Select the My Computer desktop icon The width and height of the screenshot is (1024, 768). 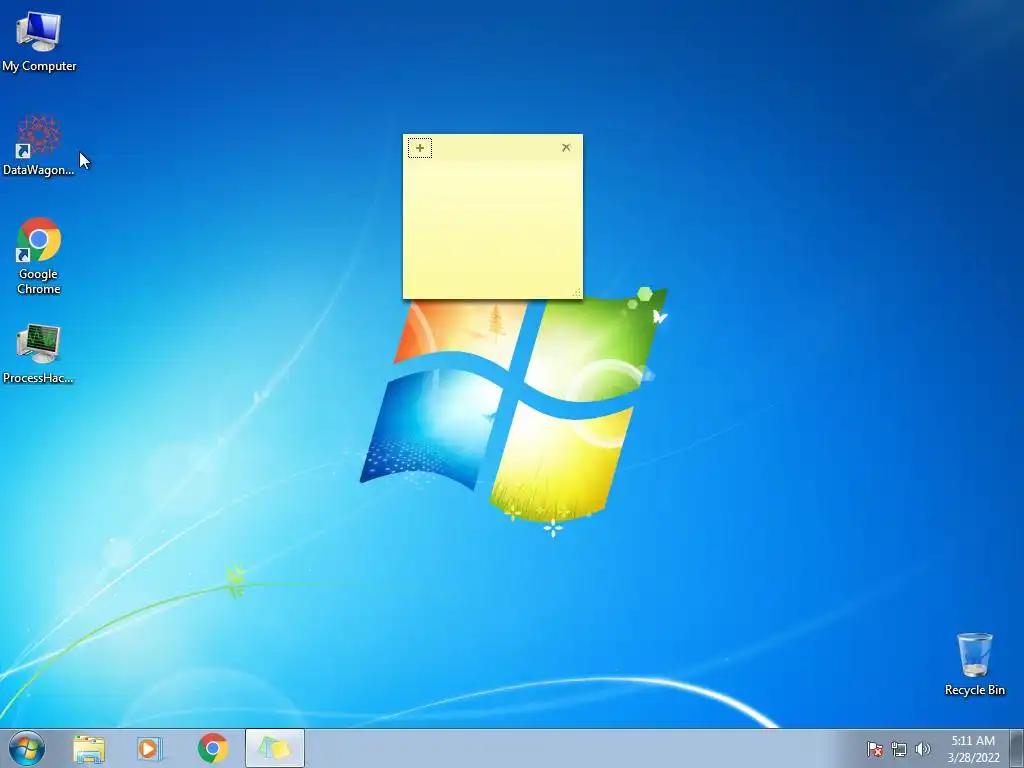coord(39,41)
